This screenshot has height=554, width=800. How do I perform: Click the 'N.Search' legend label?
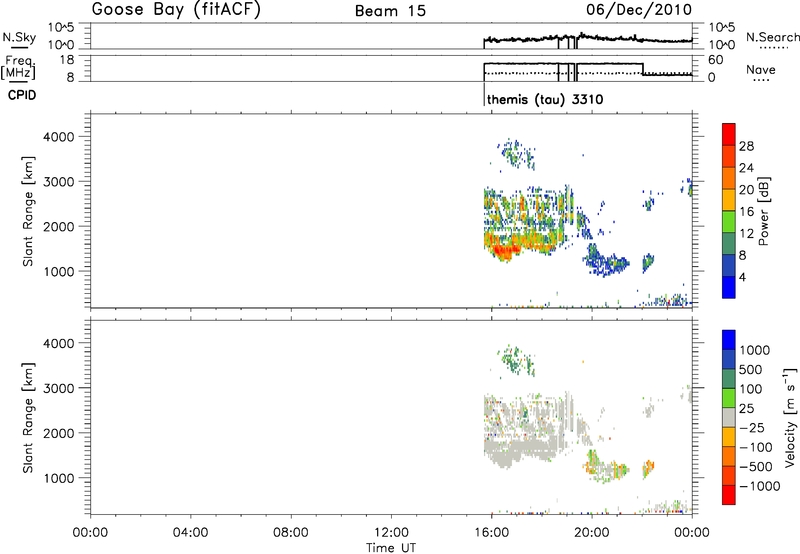773,37
